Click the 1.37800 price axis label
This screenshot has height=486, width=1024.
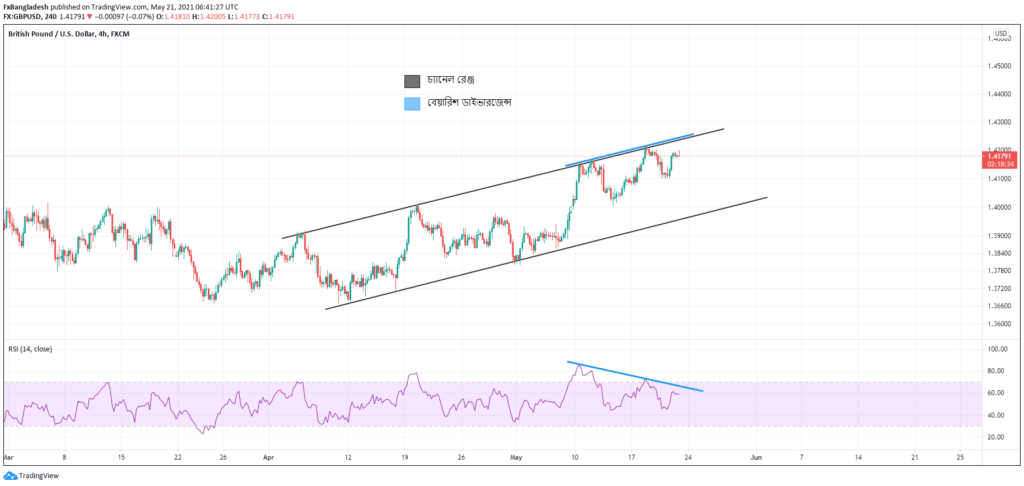tap(1000, 270)
